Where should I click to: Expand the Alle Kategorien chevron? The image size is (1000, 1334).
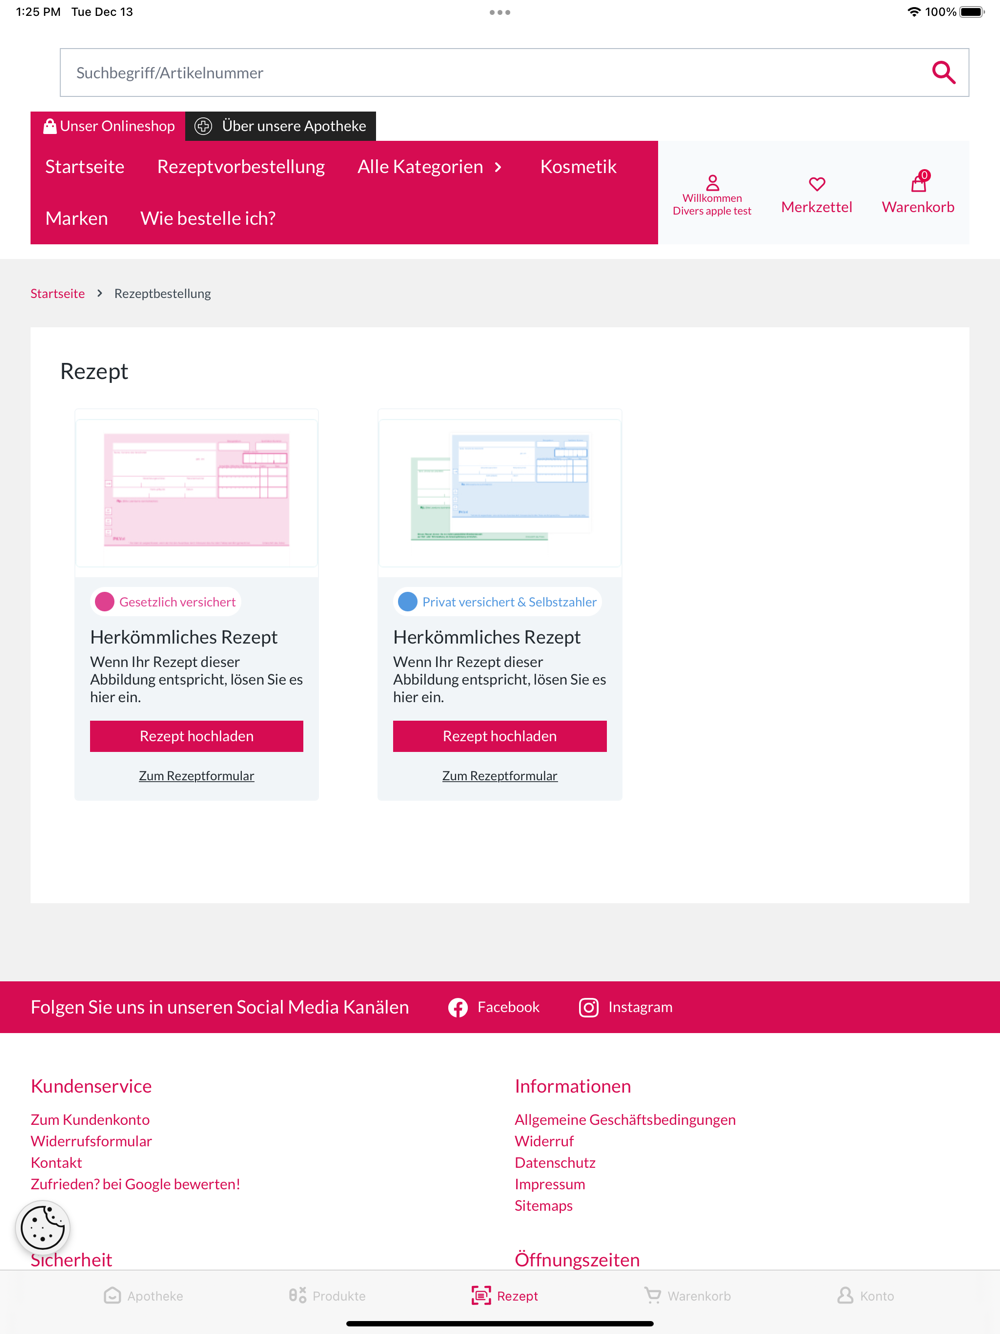[498, 167]
